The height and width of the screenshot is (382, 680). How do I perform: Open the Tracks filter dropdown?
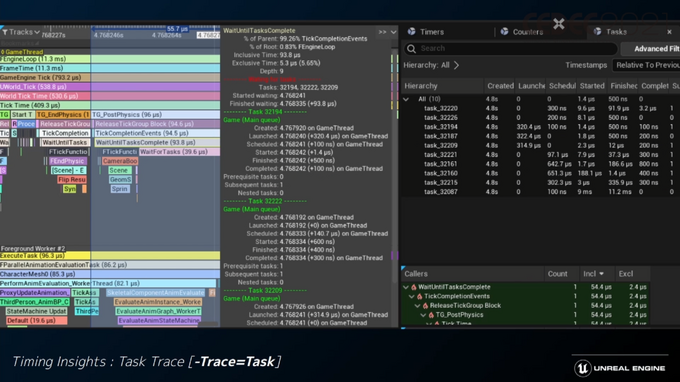[x=21, y=32]
